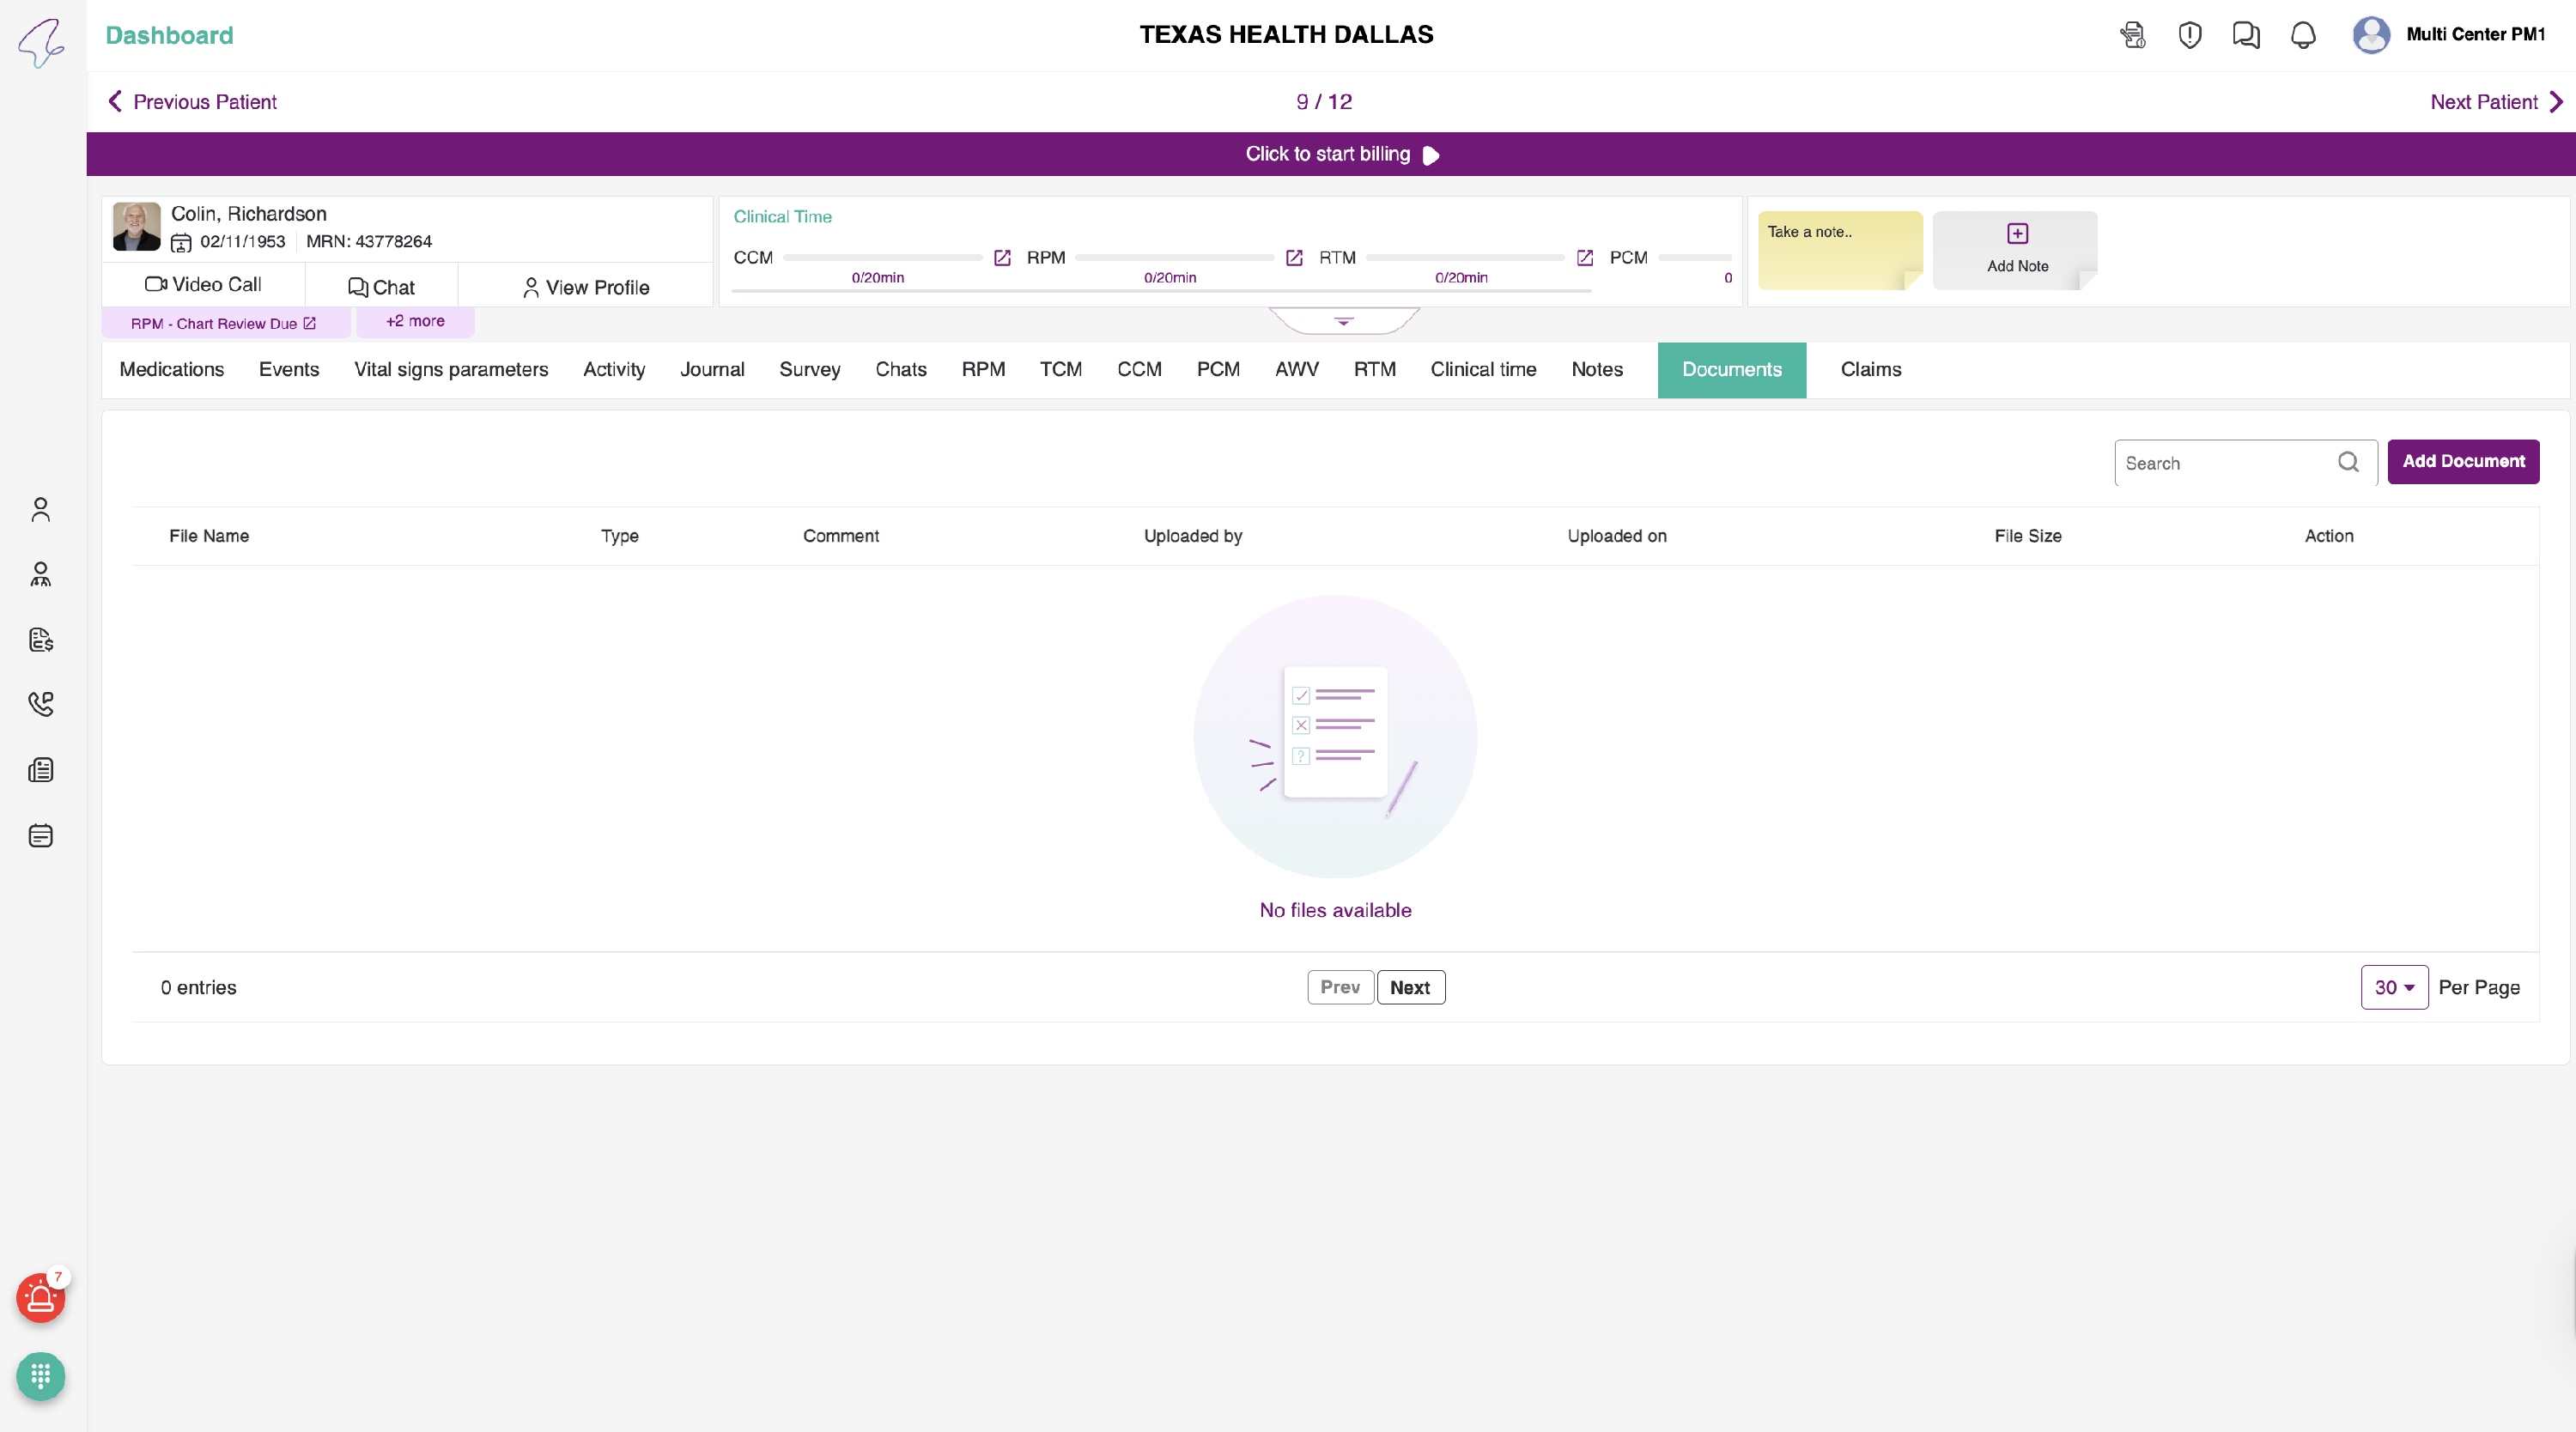Image resolution: width=2576 pixels, height=1432 pixels.
Task: Open the phone calls sidebar icon
Action: tap(40, 704)
